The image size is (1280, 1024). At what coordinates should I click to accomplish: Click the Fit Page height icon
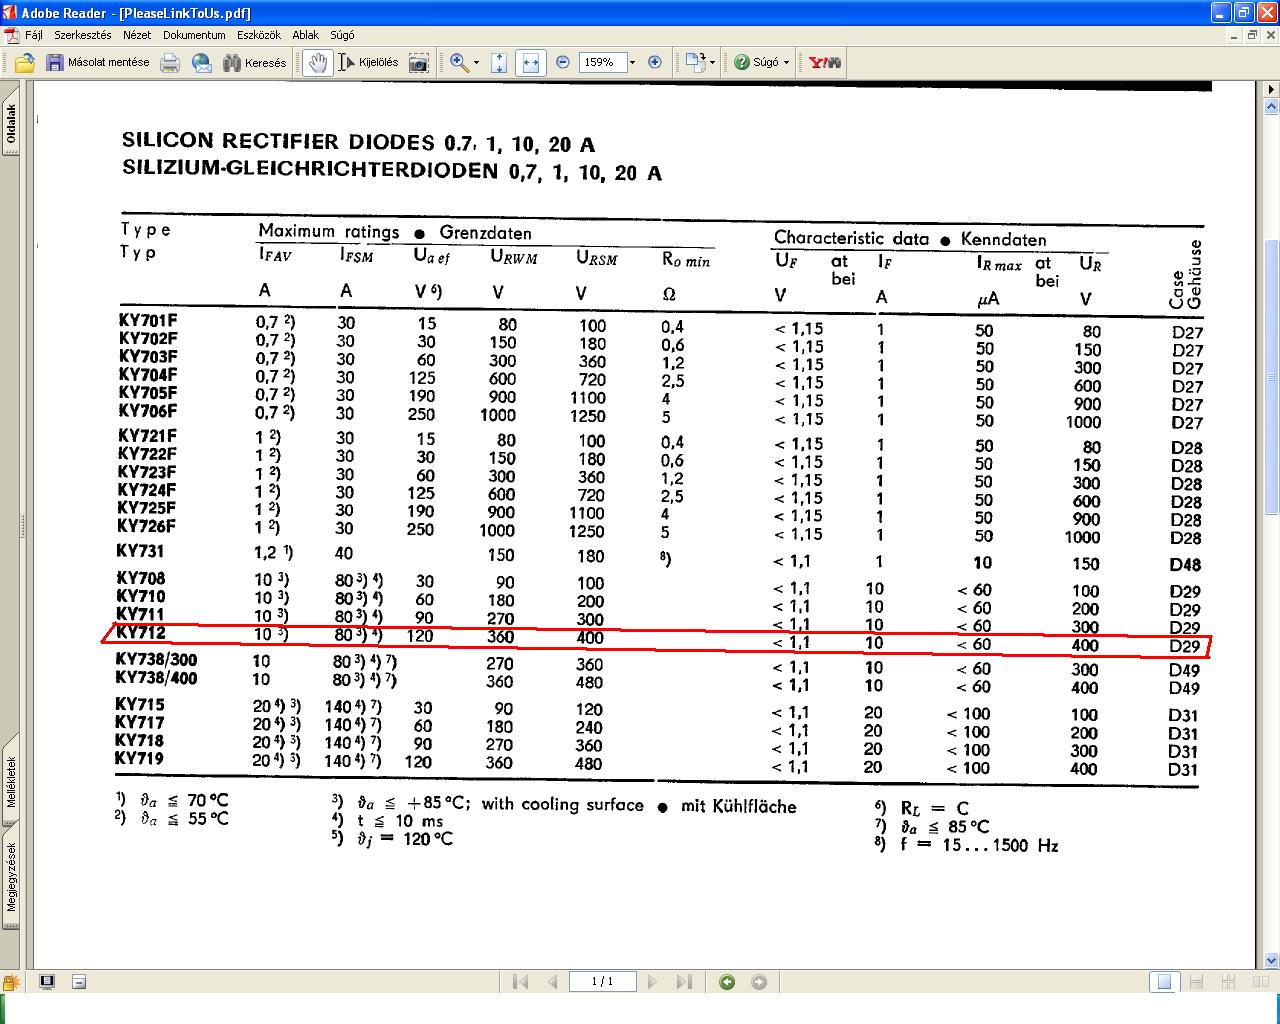[x=500, y=63]
